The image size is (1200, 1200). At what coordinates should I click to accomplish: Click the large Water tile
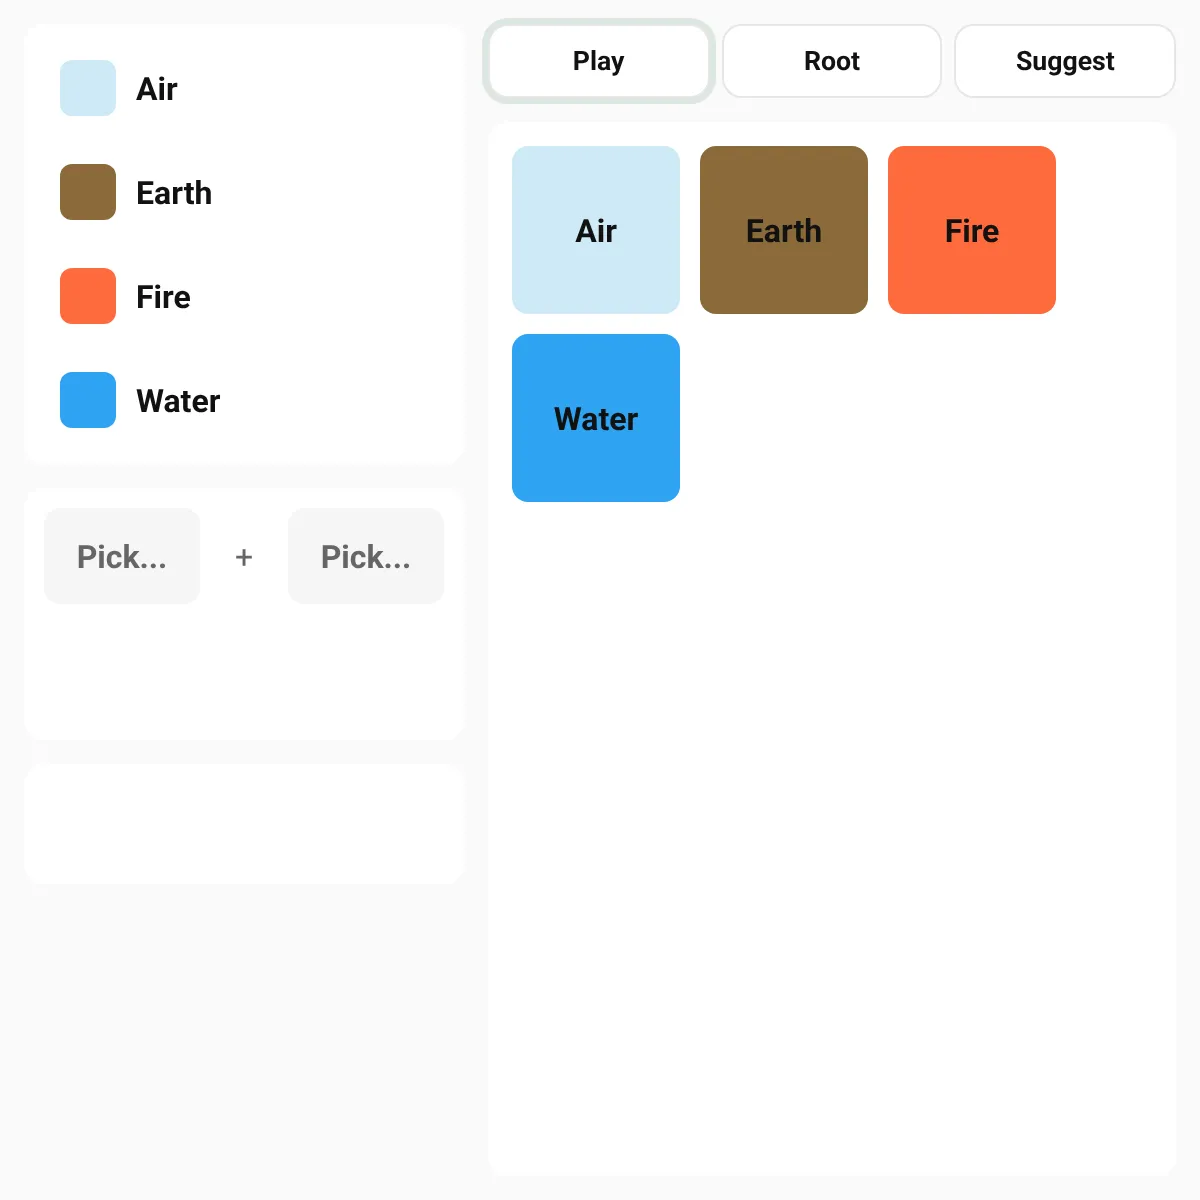596,418
